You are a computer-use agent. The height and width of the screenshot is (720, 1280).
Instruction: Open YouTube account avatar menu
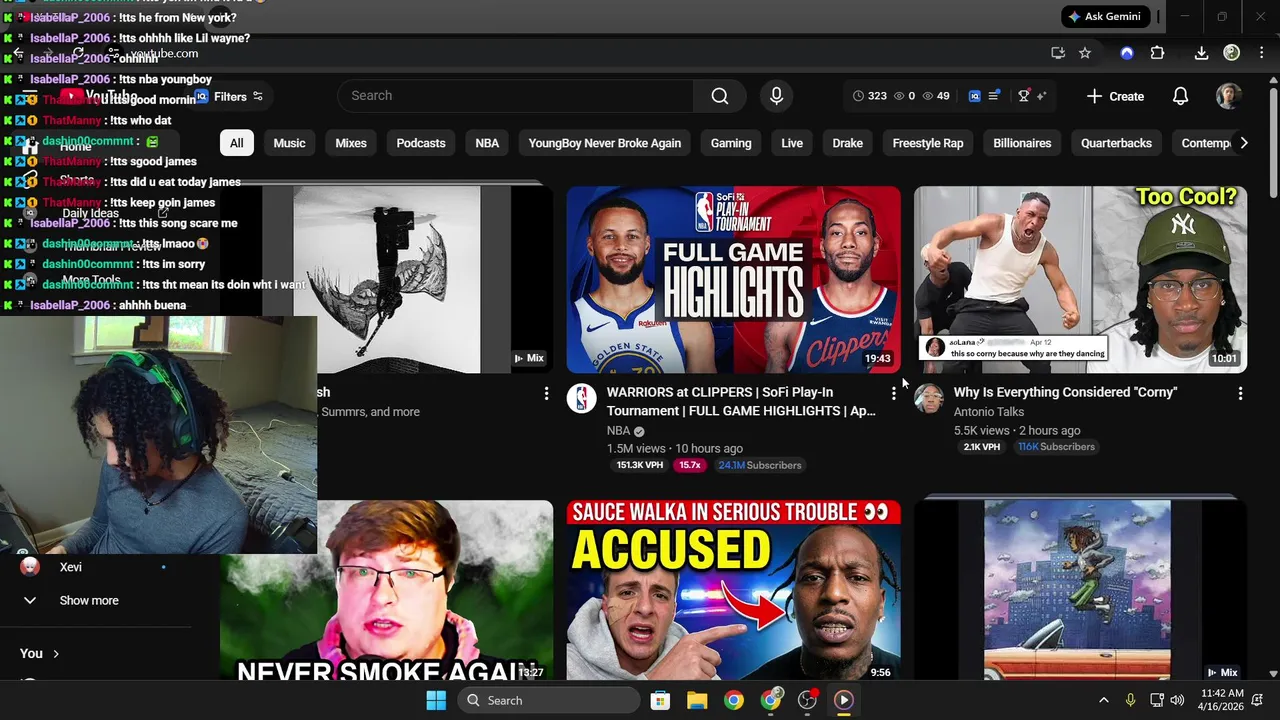coord(1228,96)
